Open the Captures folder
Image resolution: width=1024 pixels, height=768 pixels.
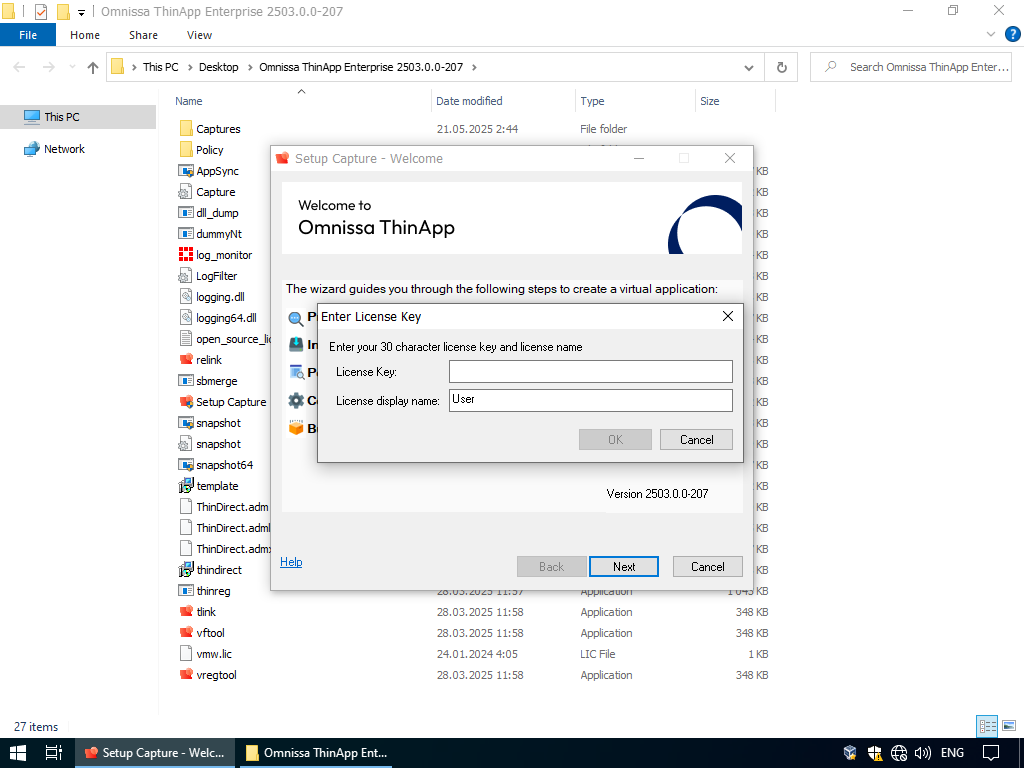[x=217, y=129]
